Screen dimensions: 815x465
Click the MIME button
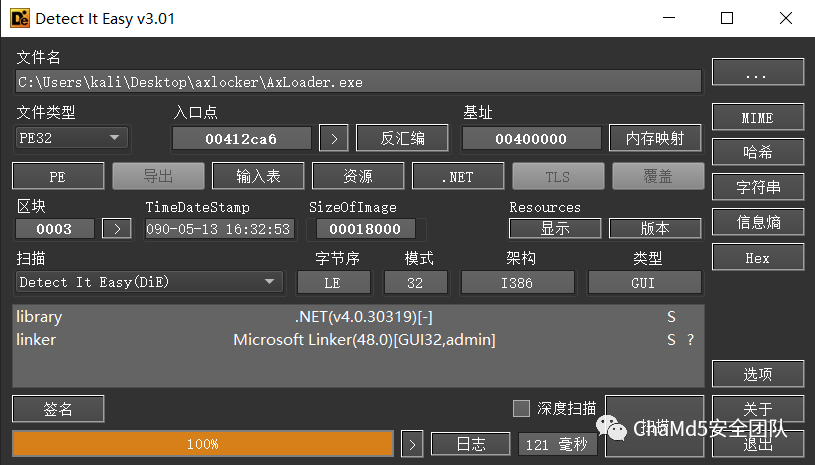pyautogui.click(x=758, y=117)
